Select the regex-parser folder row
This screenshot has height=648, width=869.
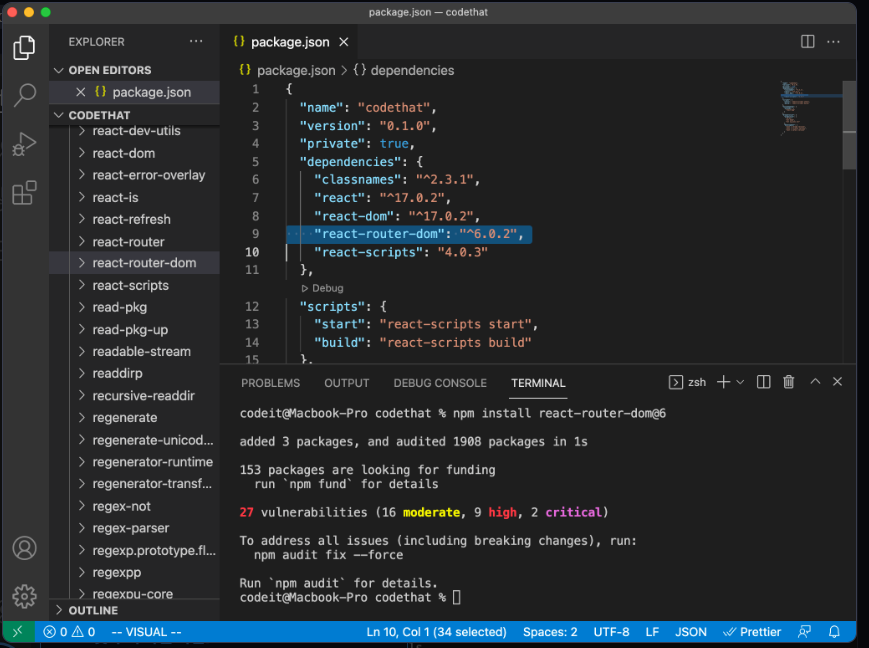point(135,528)
